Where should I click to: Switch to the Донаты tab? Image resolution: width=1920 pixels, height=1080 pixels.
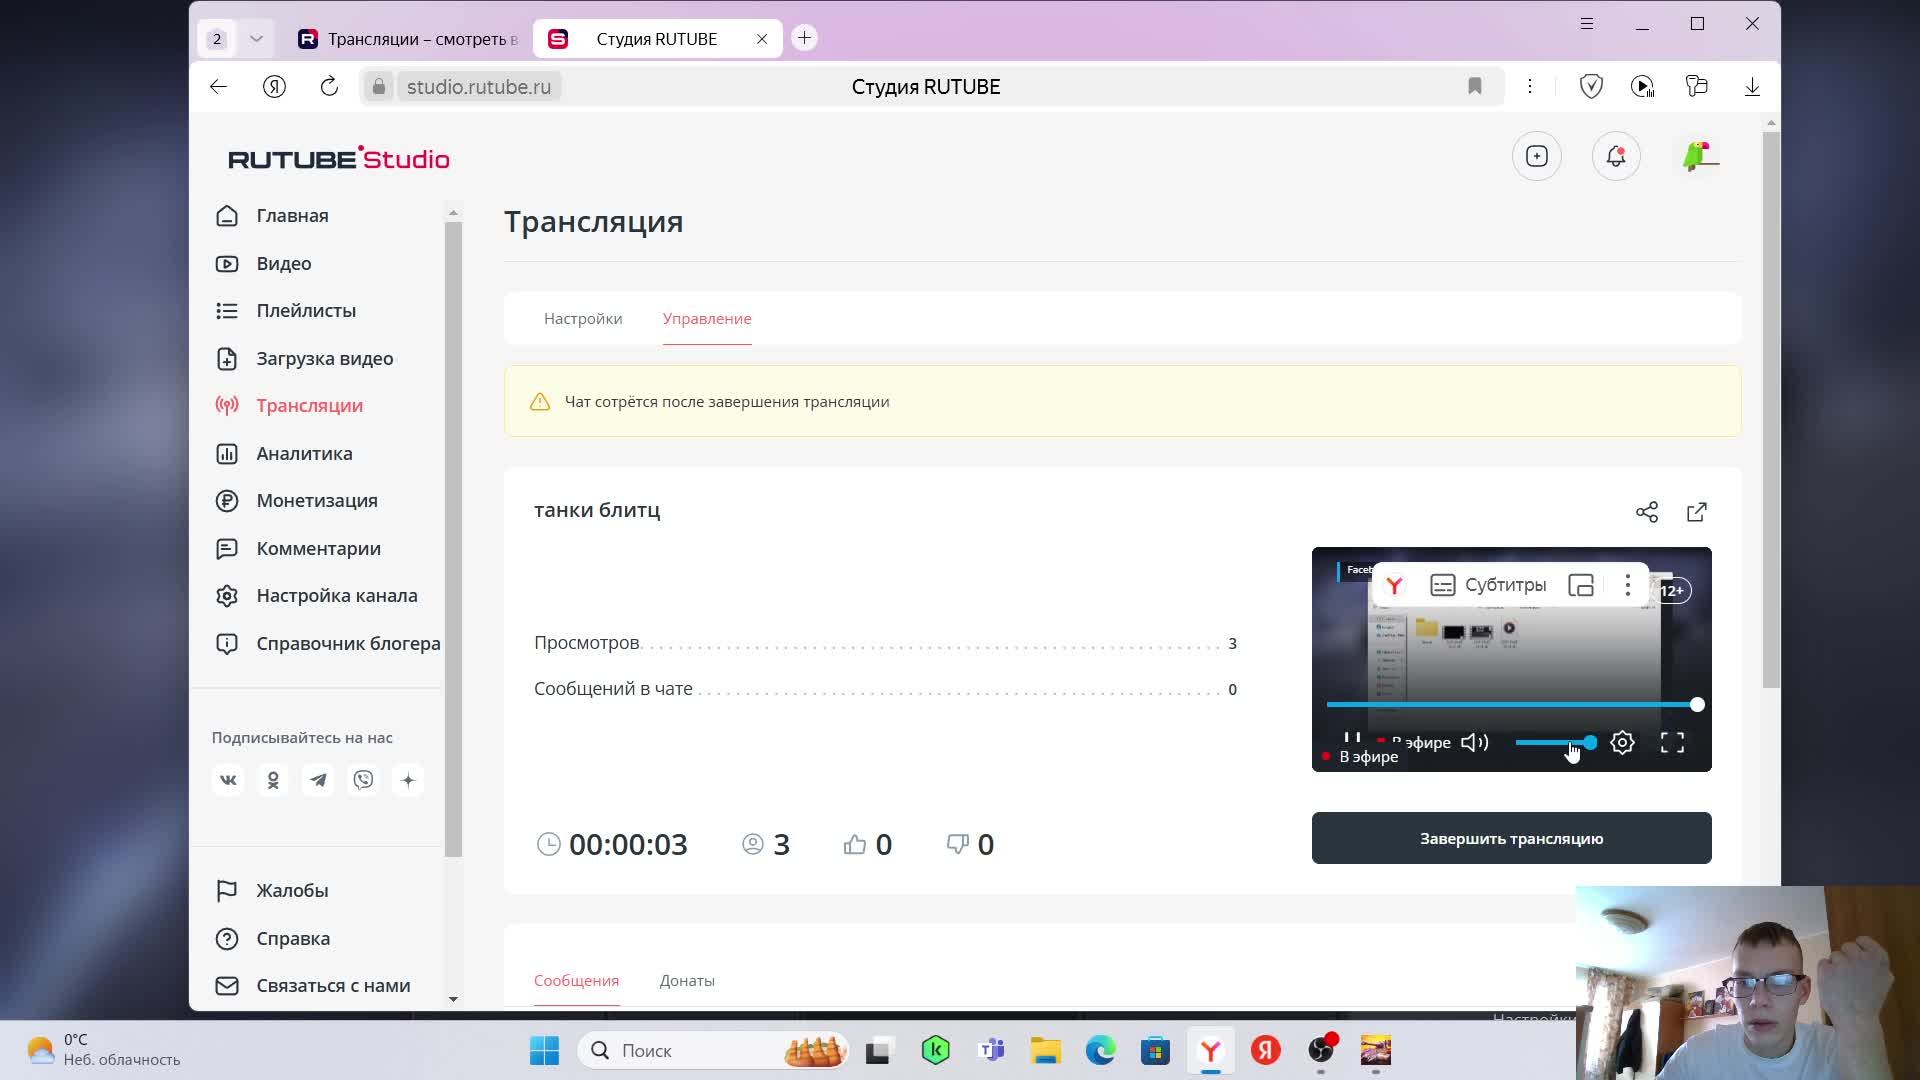pyautogui.click(x=687, y=980)
